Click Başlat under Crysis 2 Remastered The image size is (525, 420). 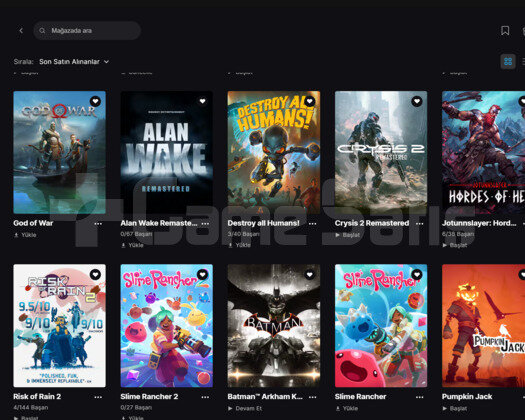pyautogui.click(x=348, y=235)
